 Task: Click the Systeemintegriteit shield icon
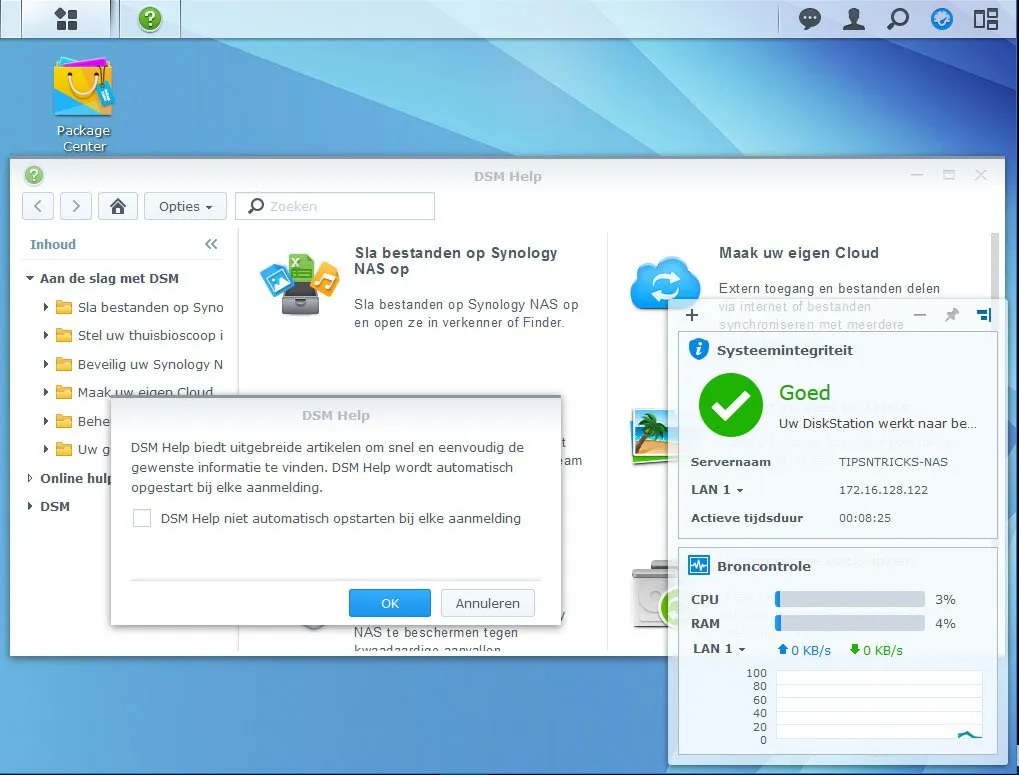[x=699, y=349]
